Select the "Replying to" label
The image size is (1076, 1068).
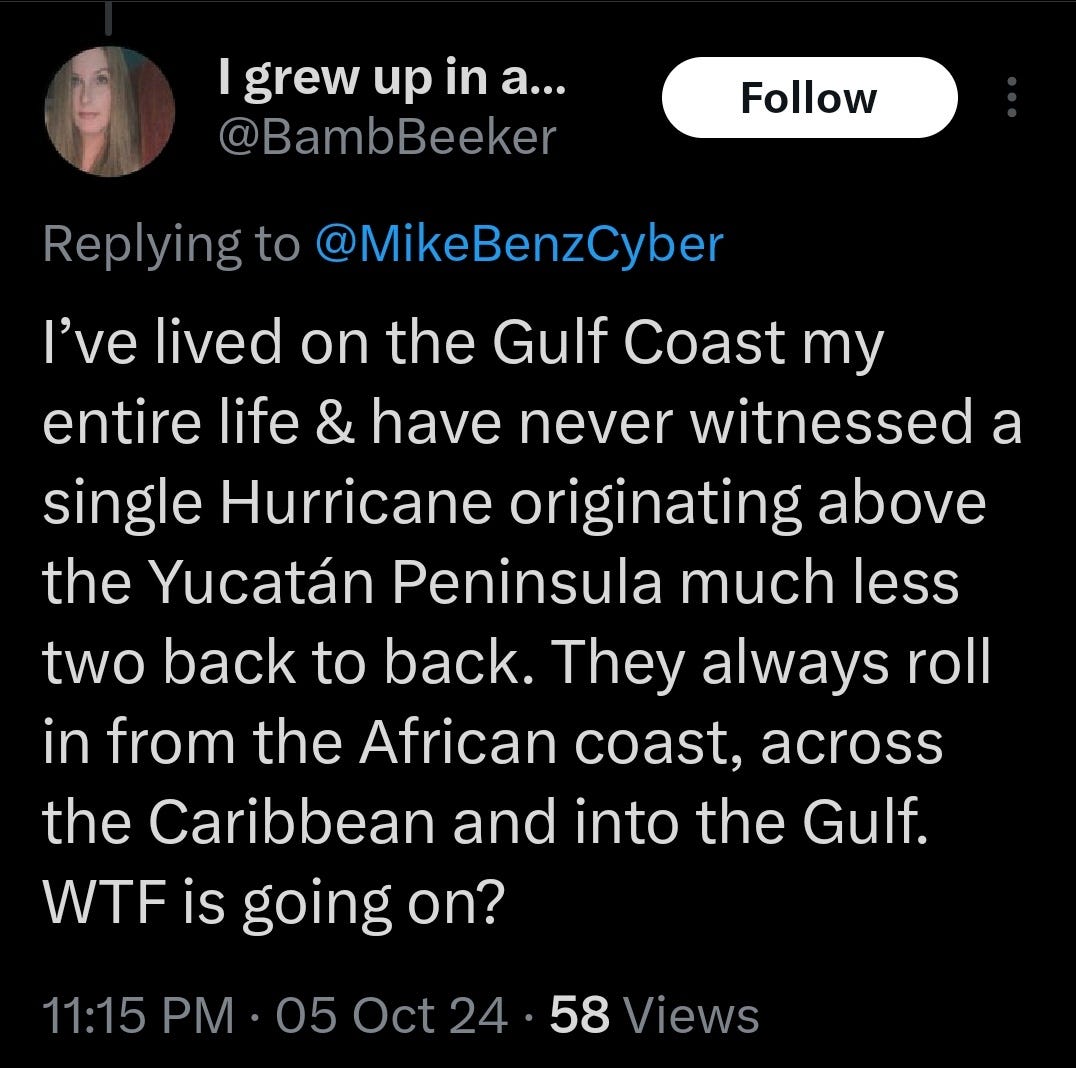point(172,244)
